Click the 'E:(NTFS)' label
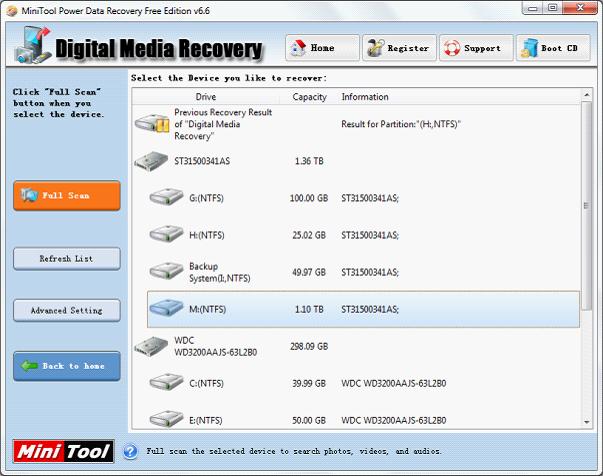 click(206, 420)
